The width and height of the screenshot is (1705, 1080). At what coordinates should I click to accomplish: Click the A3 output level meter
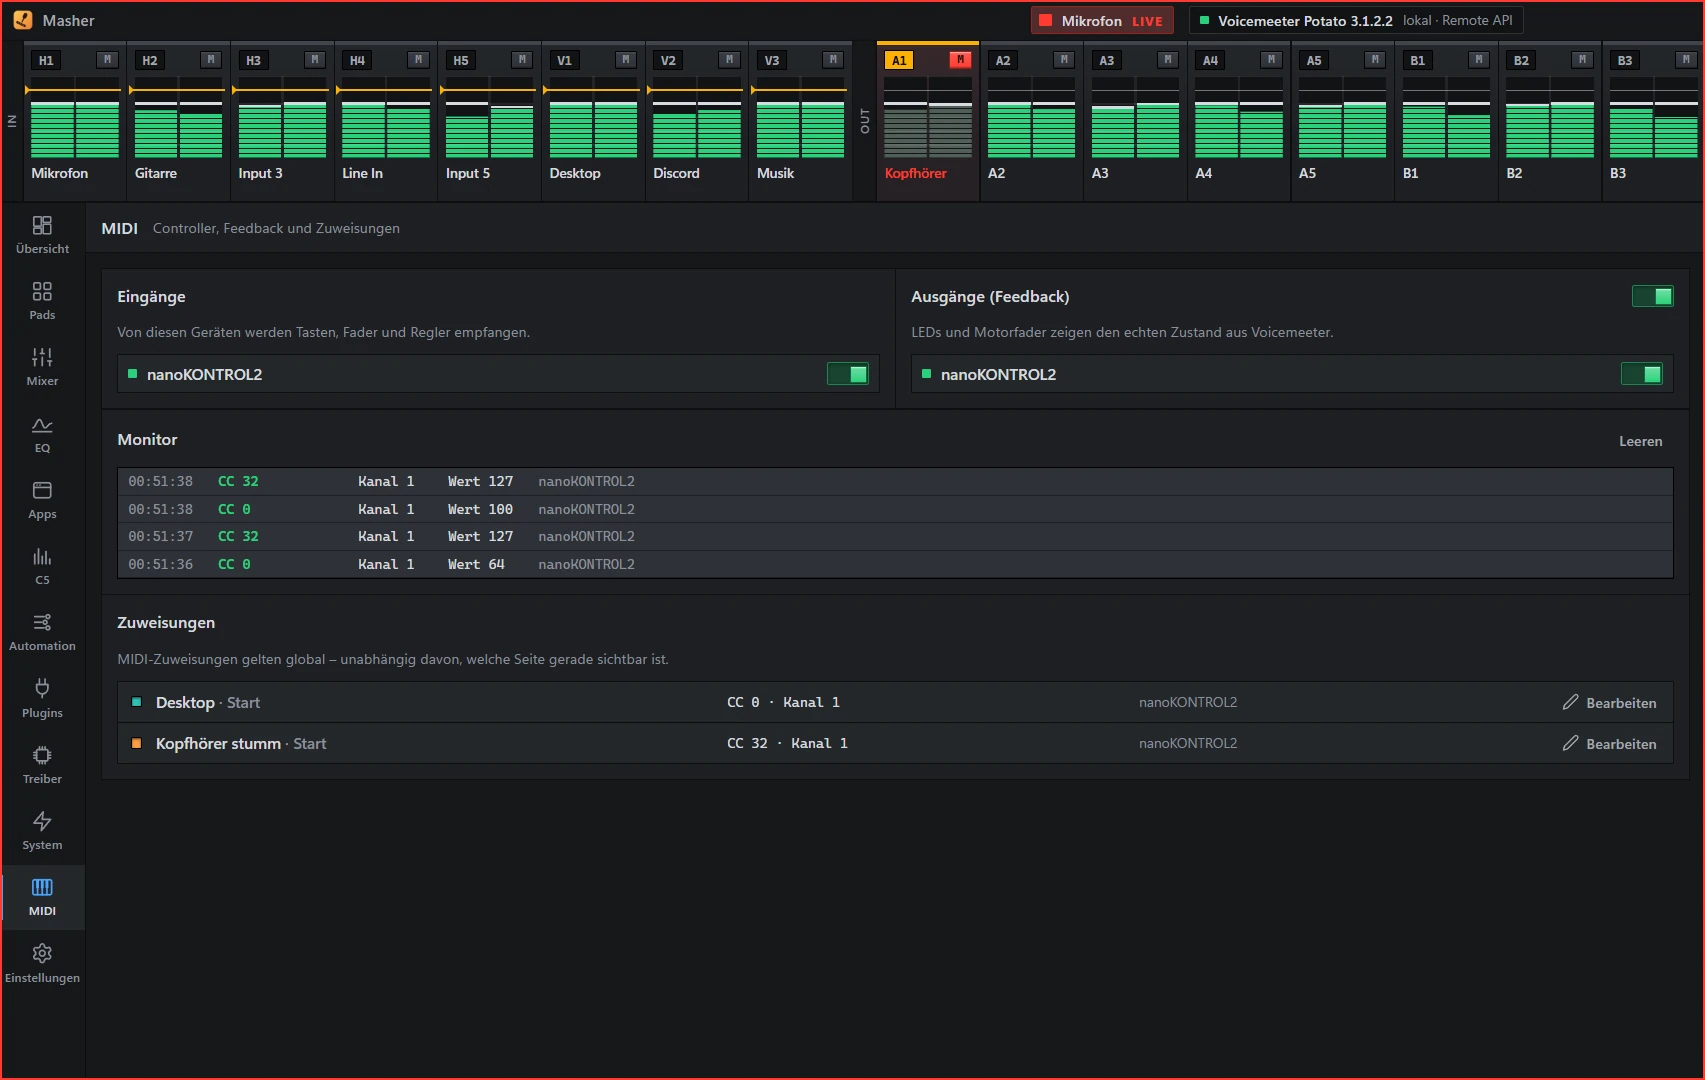pyautogui.click(x=1135, y=118)
